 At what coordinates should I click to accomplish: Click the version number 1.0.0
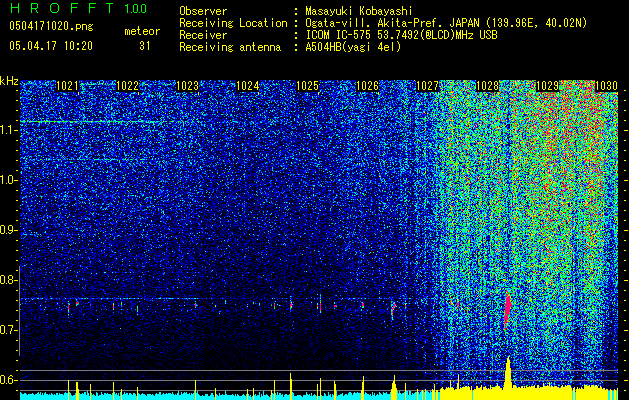click(136, 9)
